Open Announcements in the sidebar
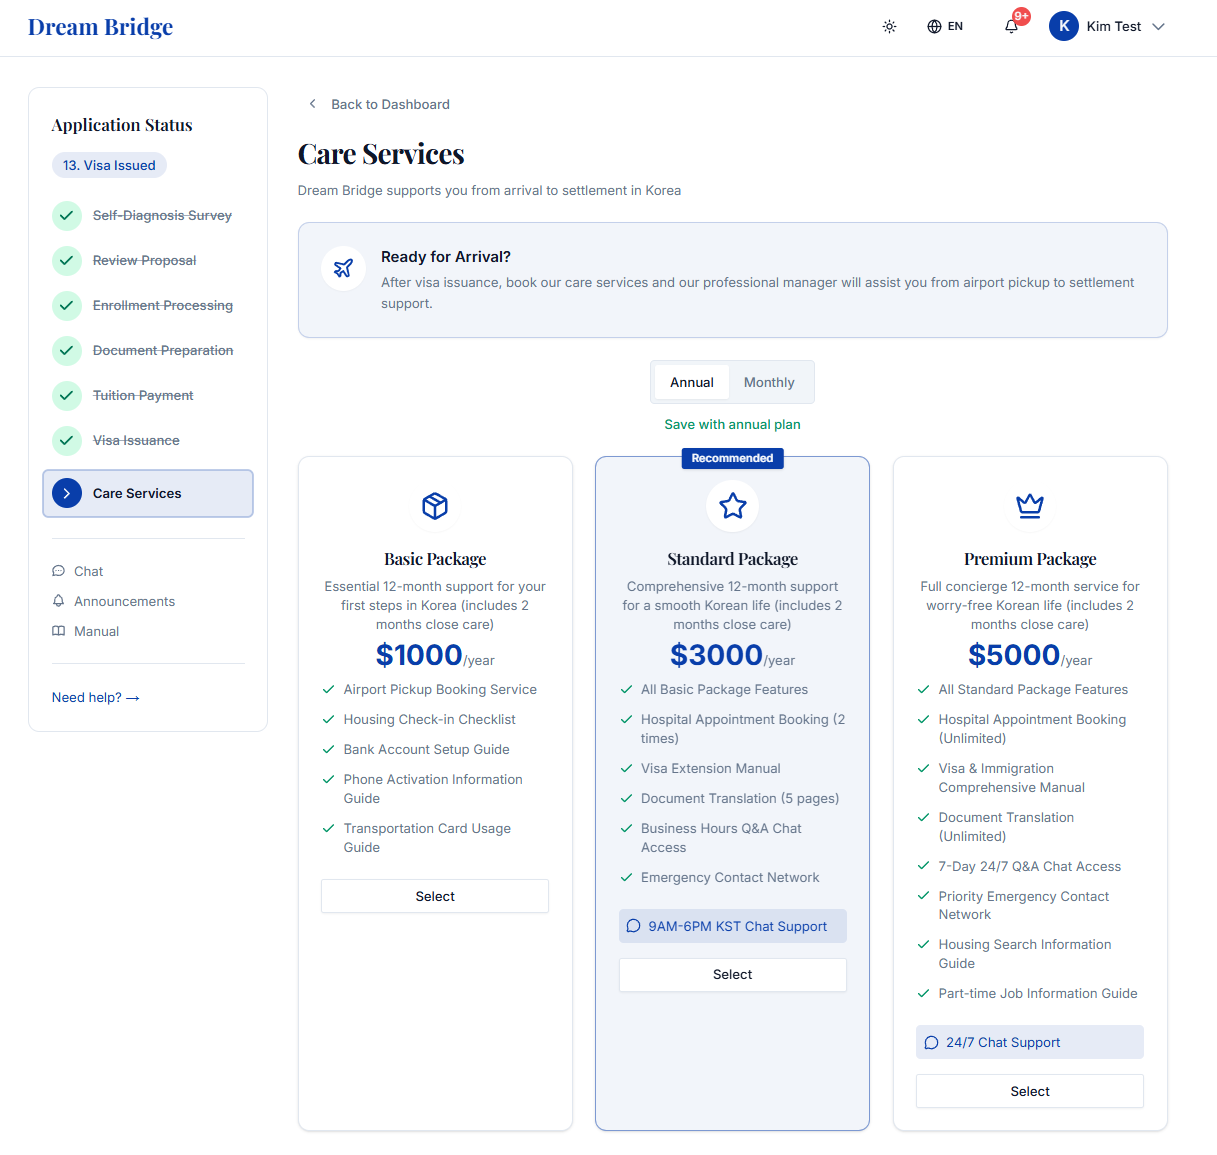The height and width of the screenshot is (1155, 1217). [x=114, y=601]
